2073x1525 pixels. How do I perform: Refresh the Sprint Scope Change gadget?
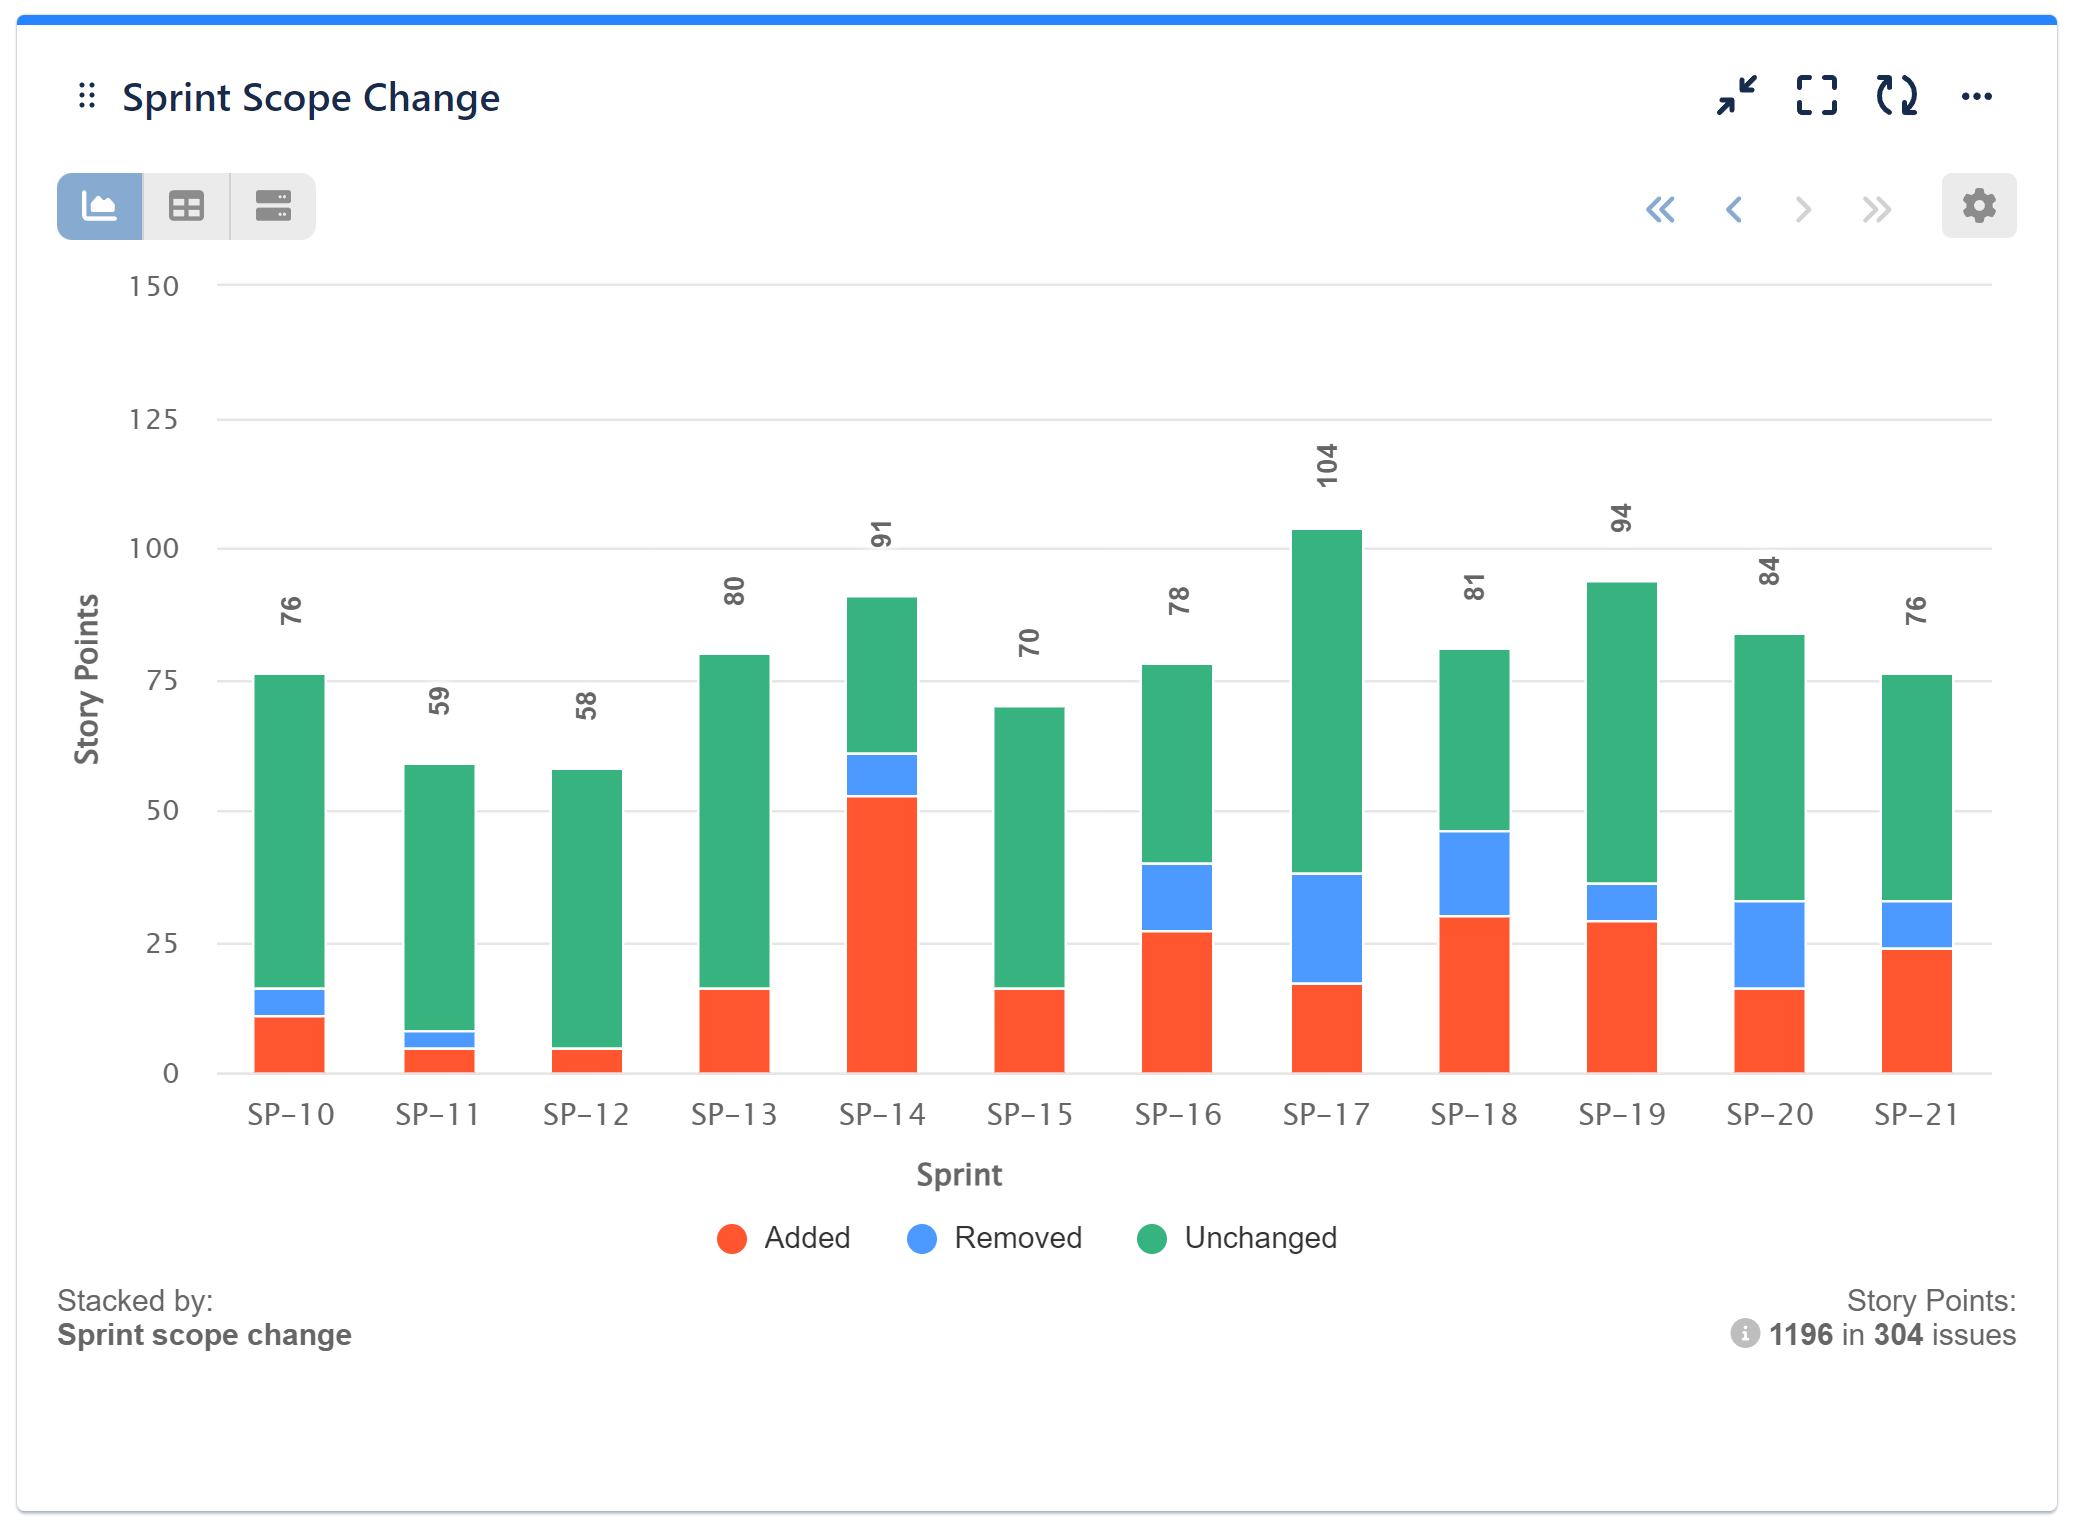coord(1897,96)
